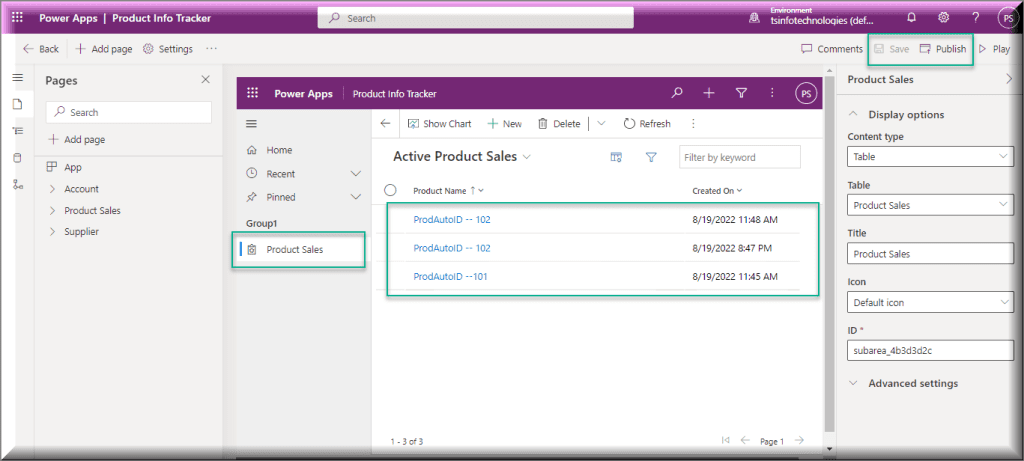1024x461 pixels.
Task: Click the preview app waffle icon
Action: (252, 93)
